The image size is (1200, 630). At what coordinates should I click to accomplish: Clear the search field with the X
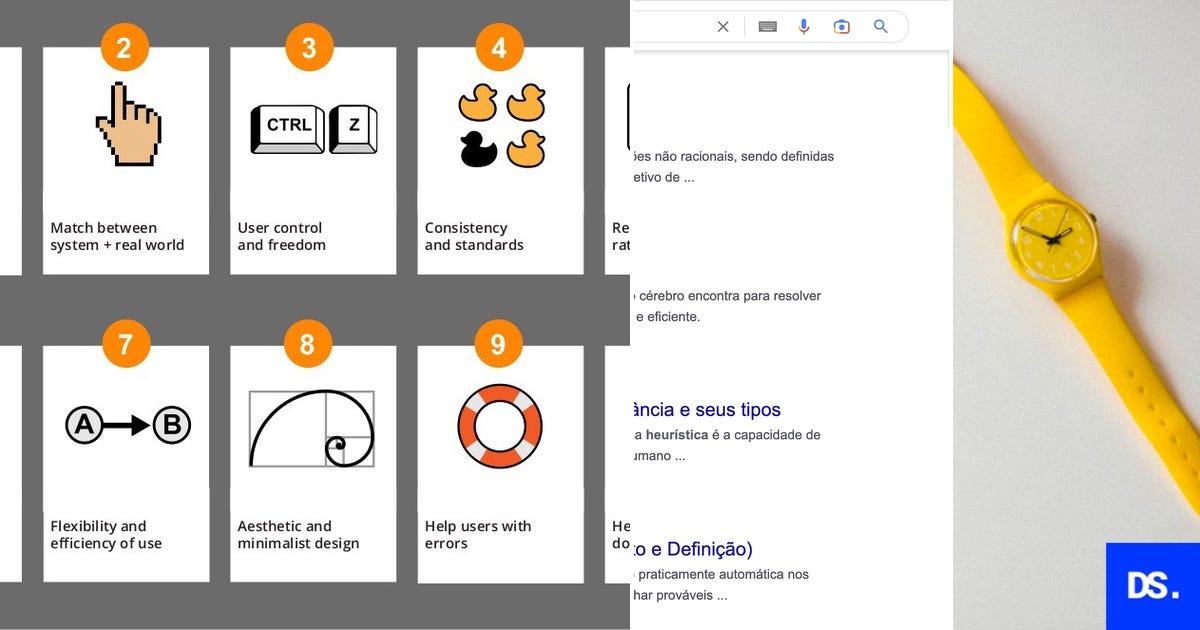click(x=723, y=27)
